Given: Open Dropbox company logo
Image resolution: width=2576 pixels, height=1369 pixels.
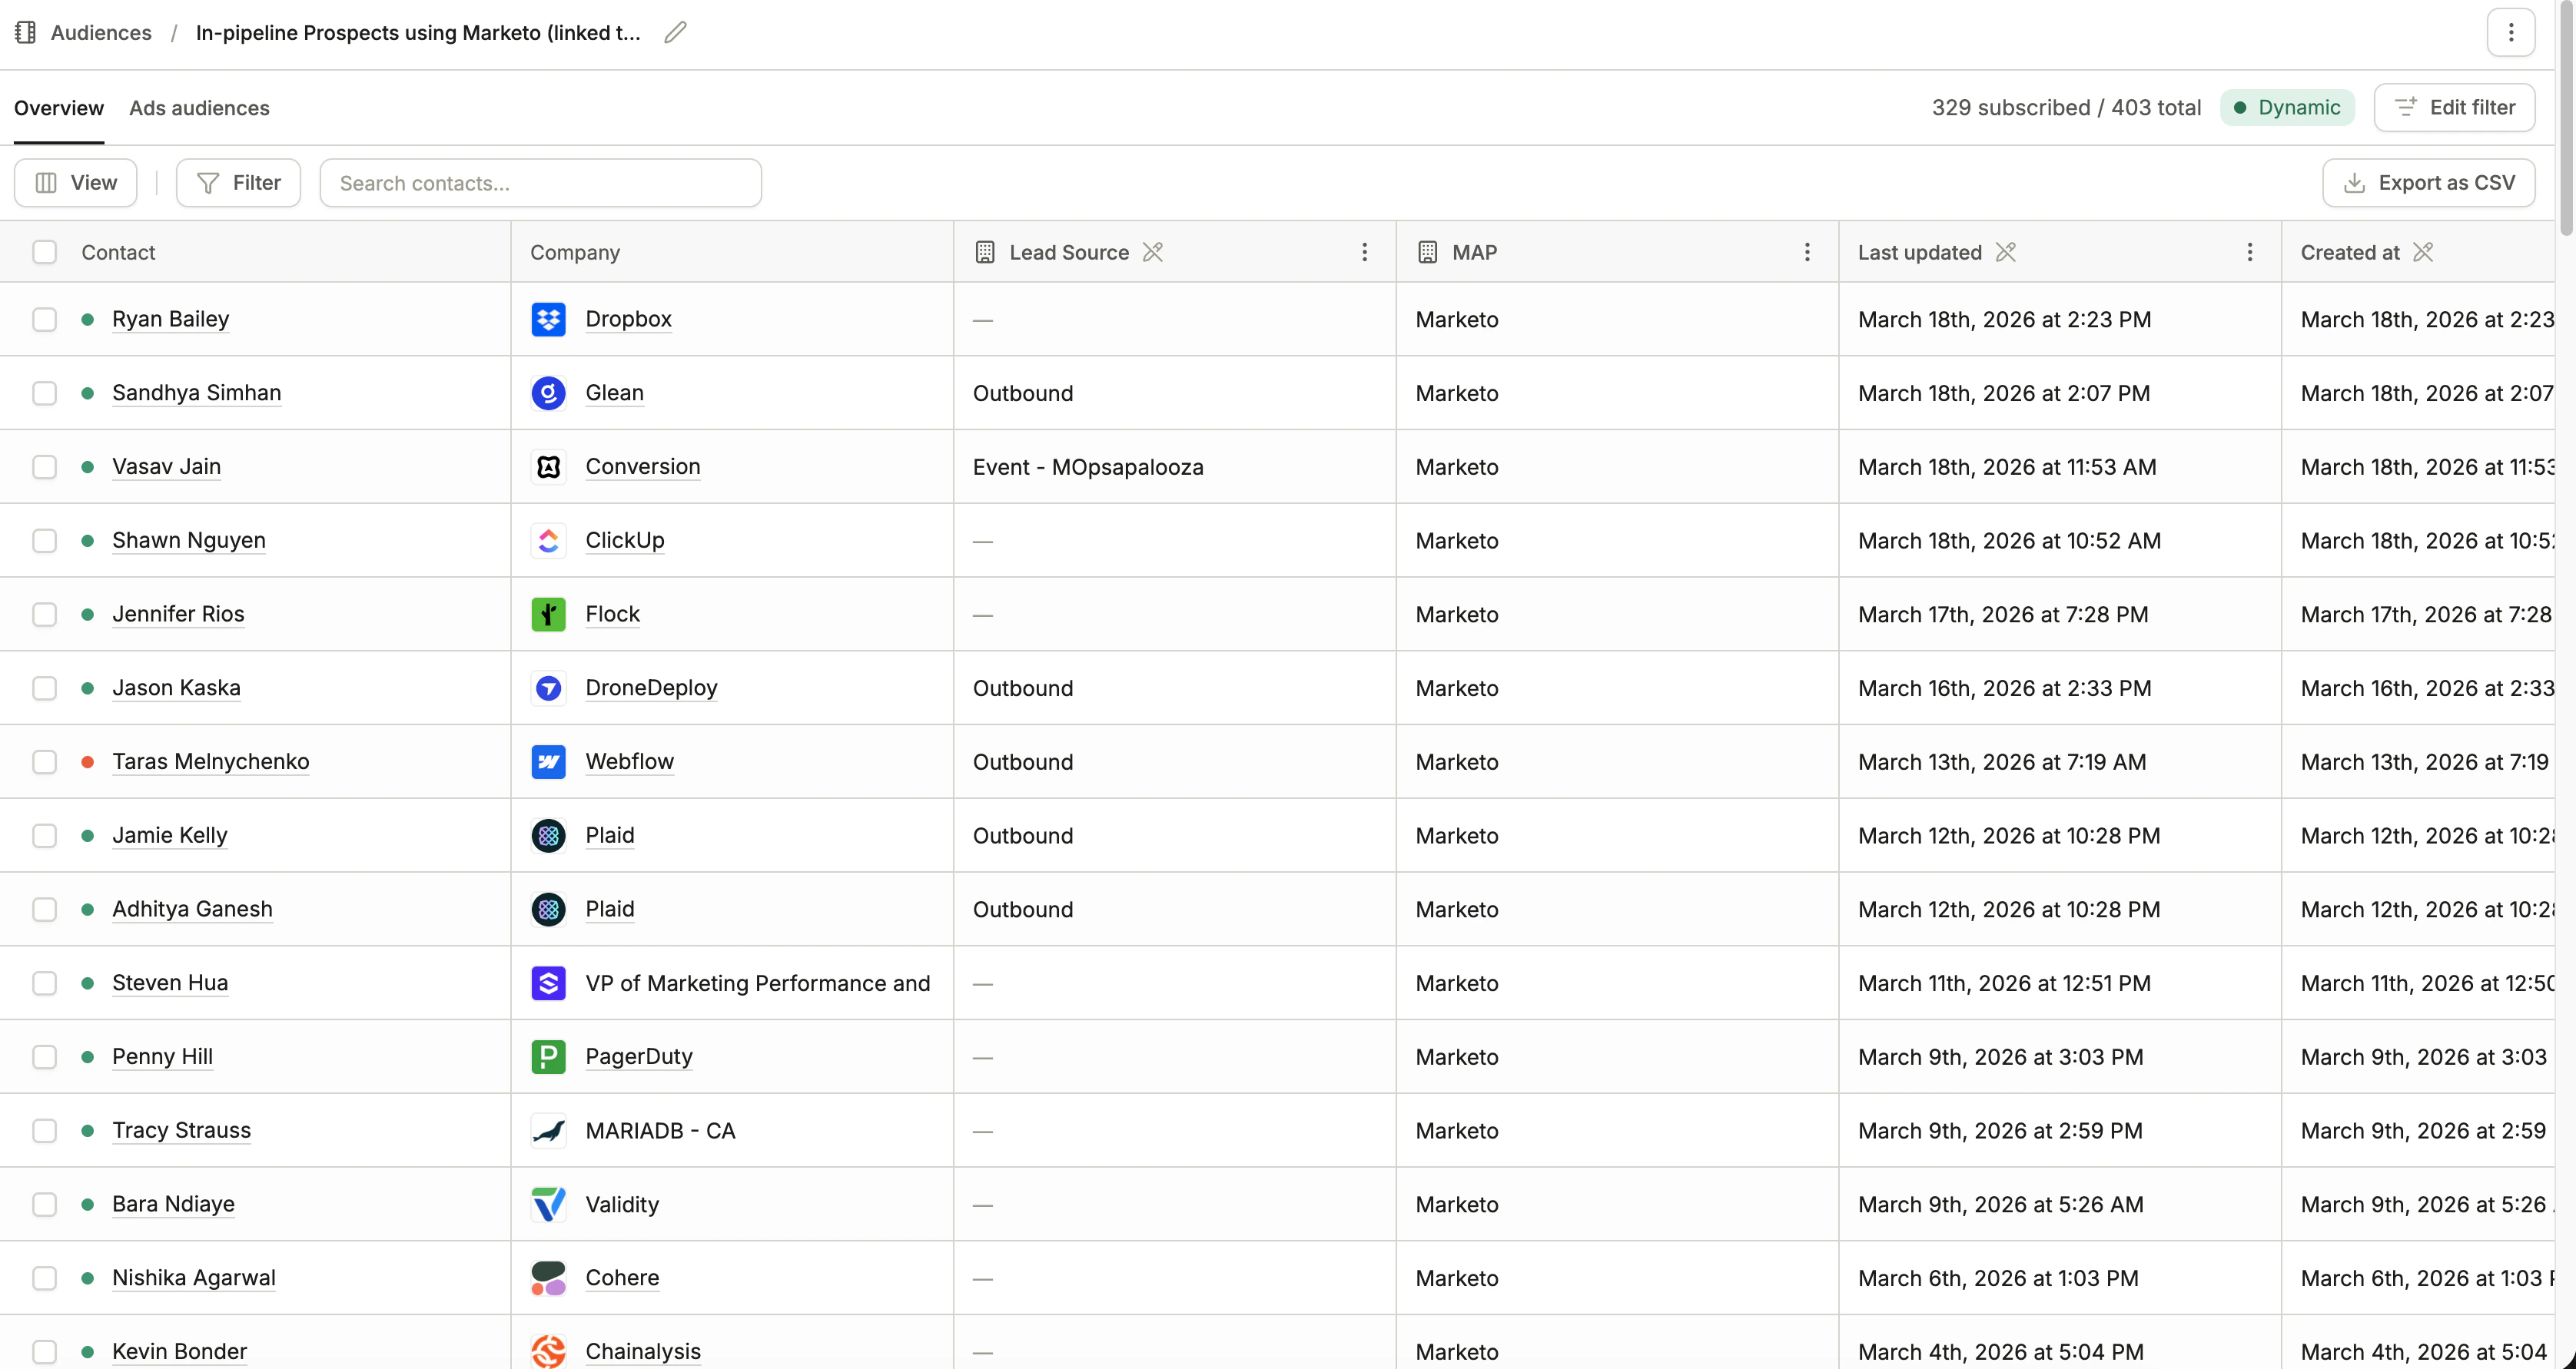Looking at the screenshot, I should coord(548,319).
